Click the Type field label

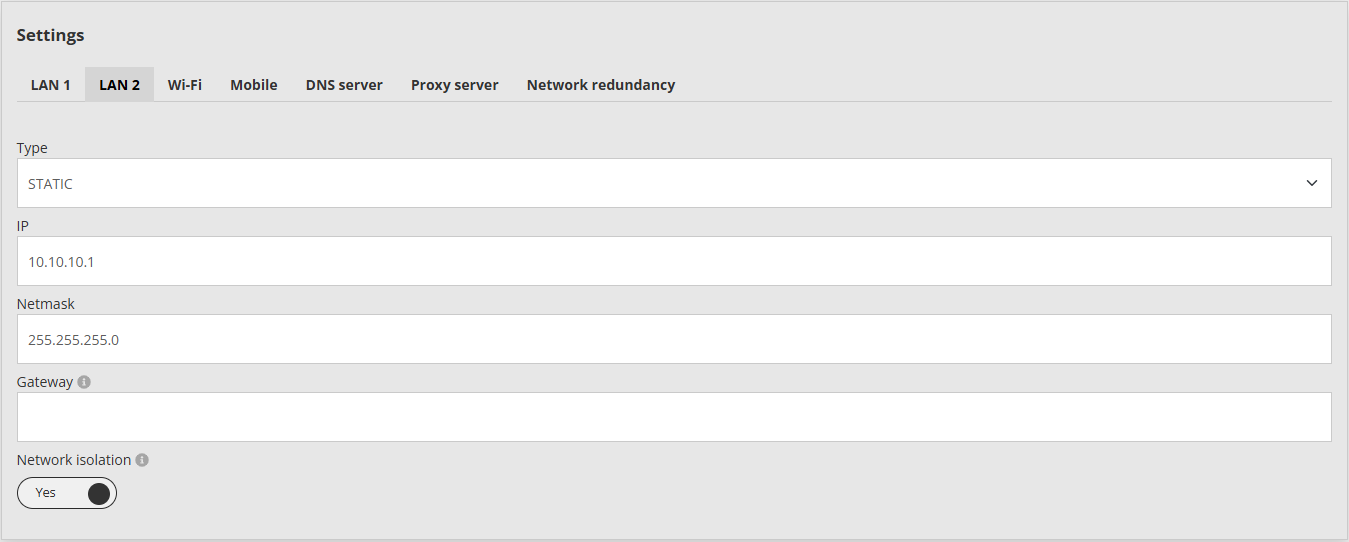32,148
